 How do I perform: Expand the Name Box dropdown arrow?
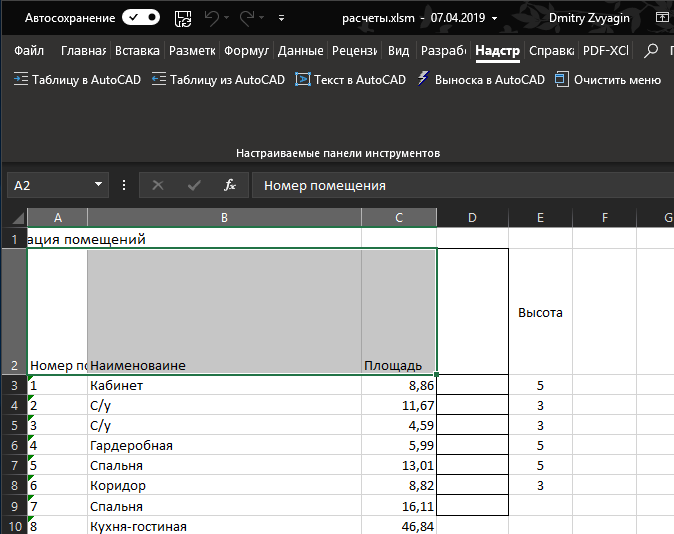click(x=98, y=185)
